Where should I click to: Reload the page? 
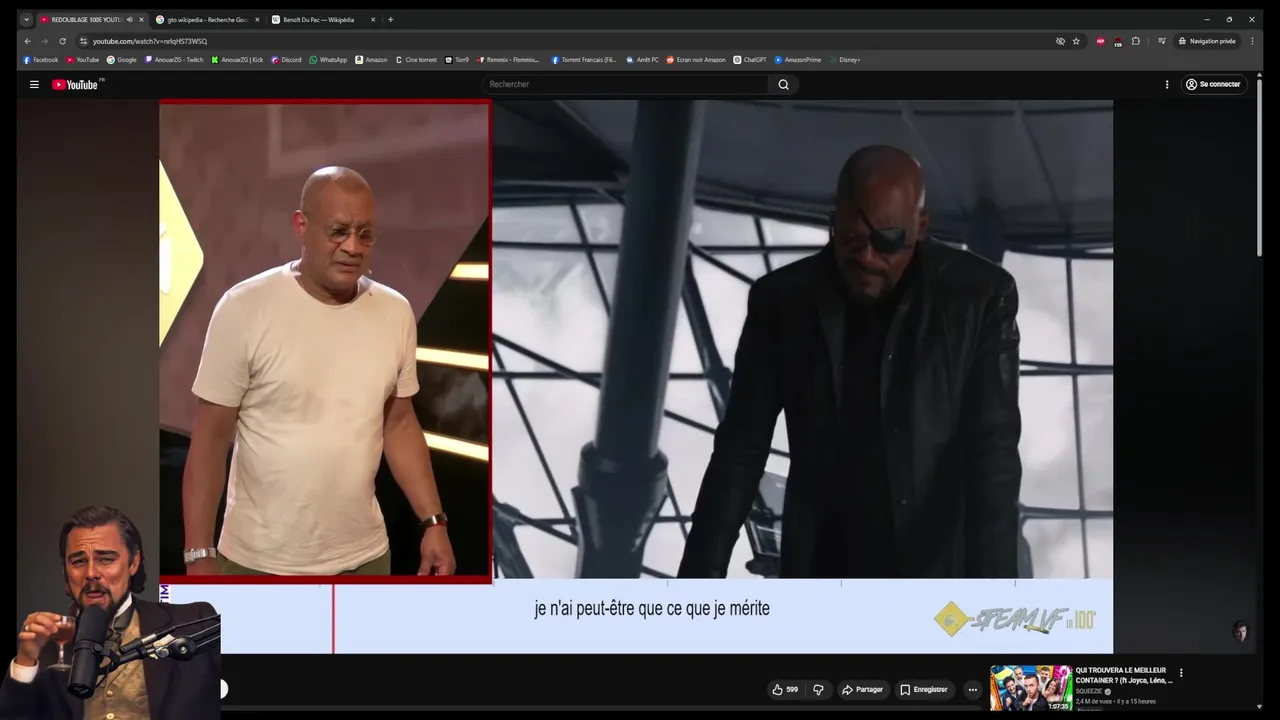62,41
